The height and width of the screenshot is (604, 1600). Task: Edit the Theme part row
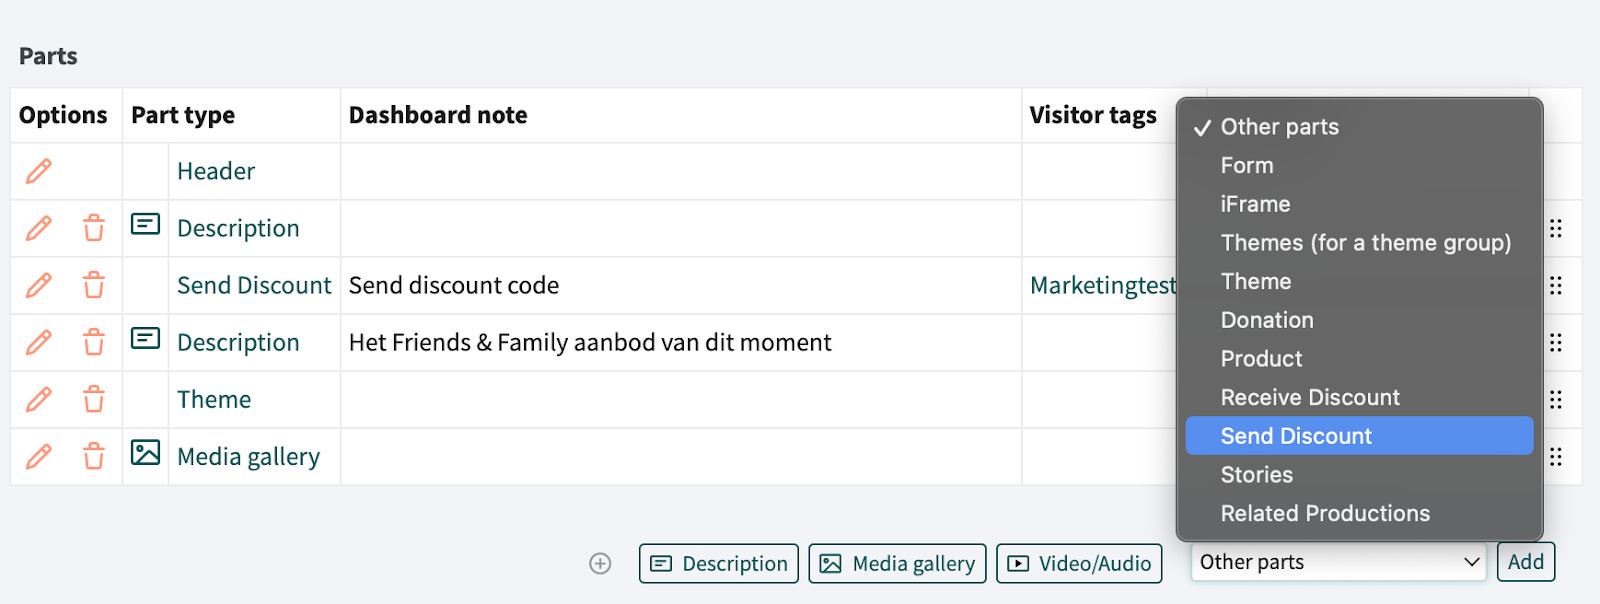39,400
